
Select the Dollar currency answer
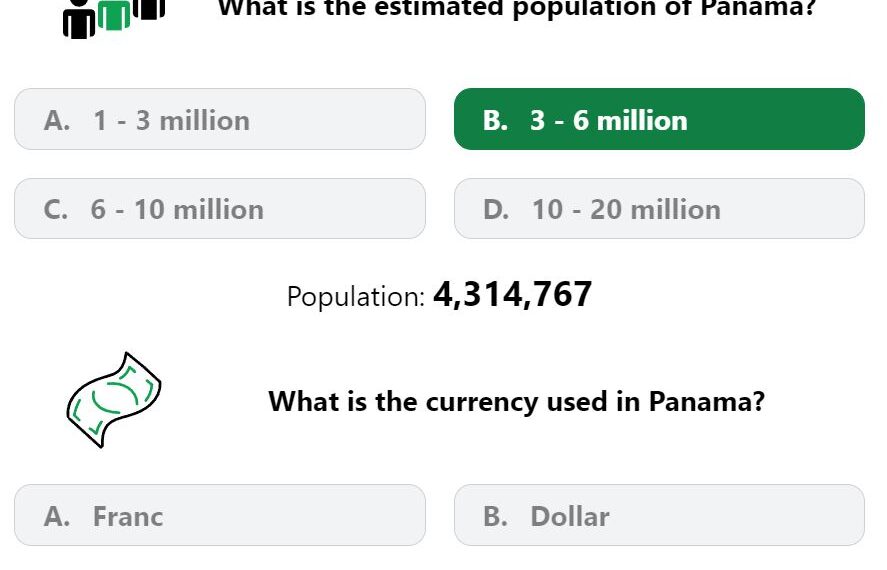point(659,516)
